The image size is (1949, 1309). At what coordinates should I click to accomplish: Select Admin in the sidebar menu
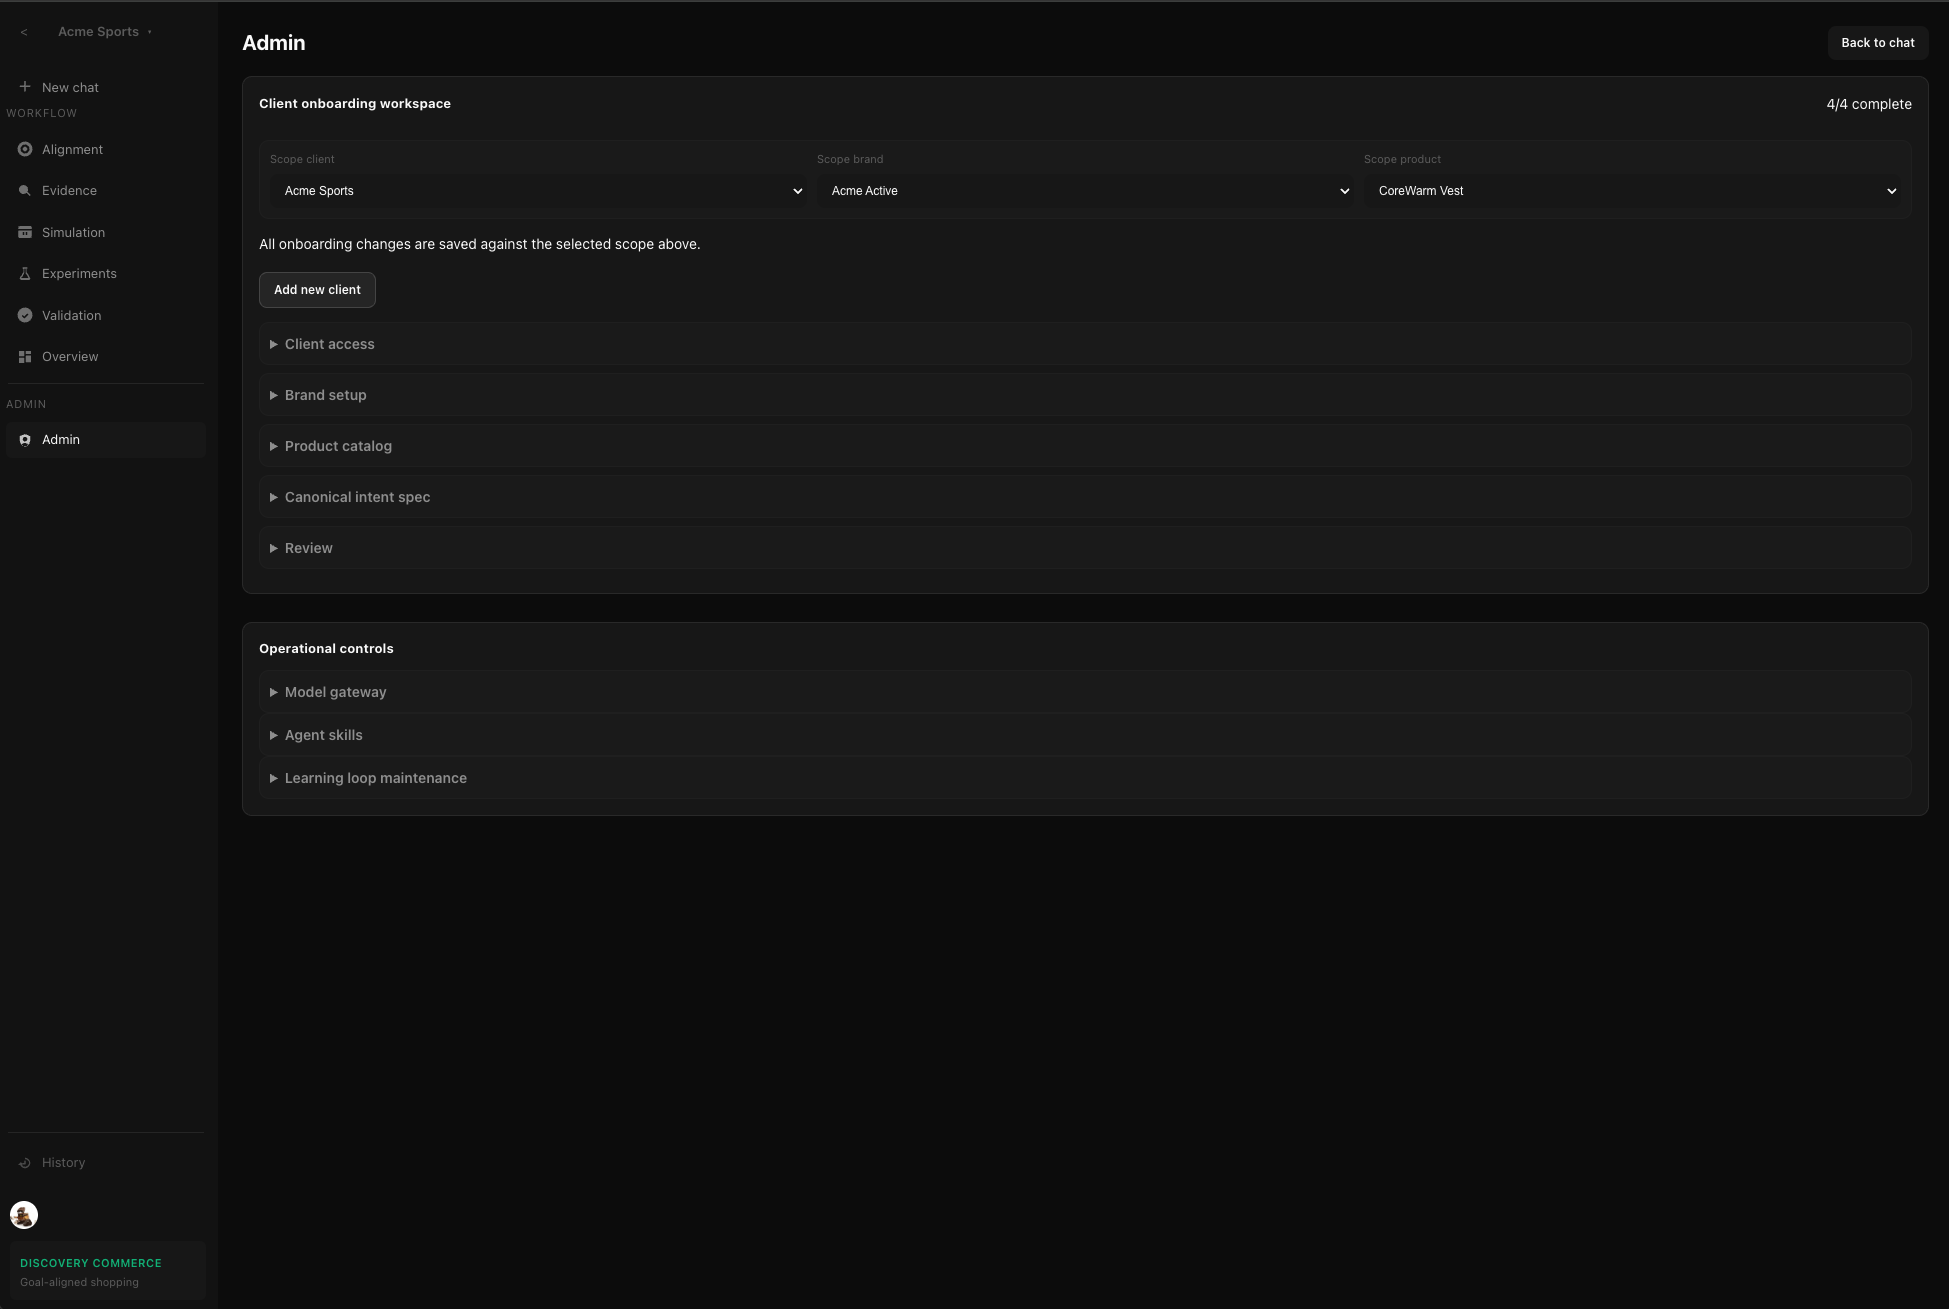tap(61, 440)
